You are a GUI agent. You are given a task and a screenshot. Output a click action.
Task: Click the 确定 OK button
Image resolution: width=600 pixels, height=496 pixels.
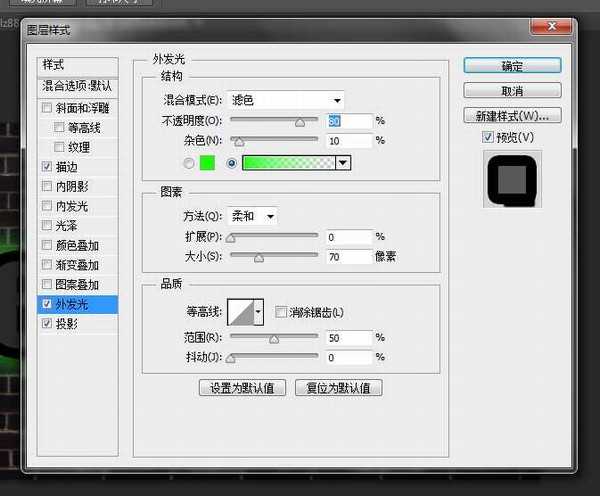click(x=511, y=66)
